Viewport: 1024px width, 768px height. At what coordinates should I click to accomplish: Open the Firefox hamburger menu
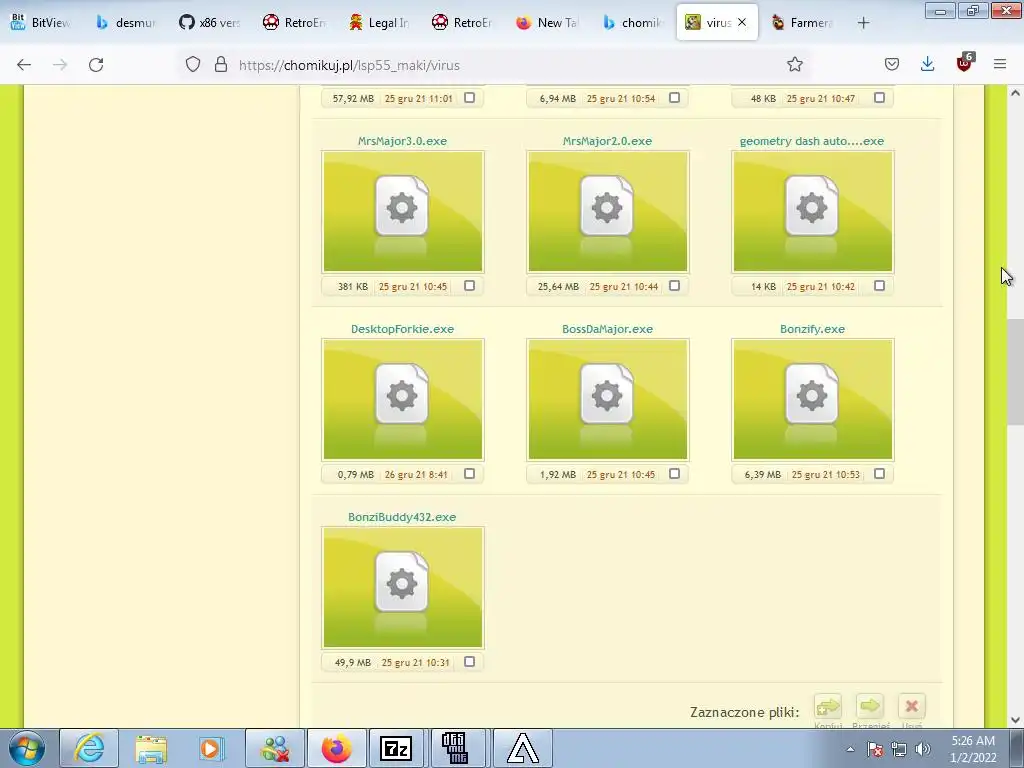[1000, 64]
